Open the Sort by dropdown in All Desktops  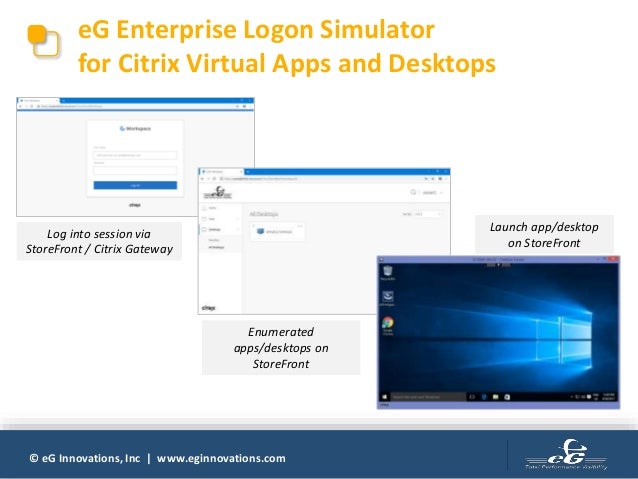(428, 214)
